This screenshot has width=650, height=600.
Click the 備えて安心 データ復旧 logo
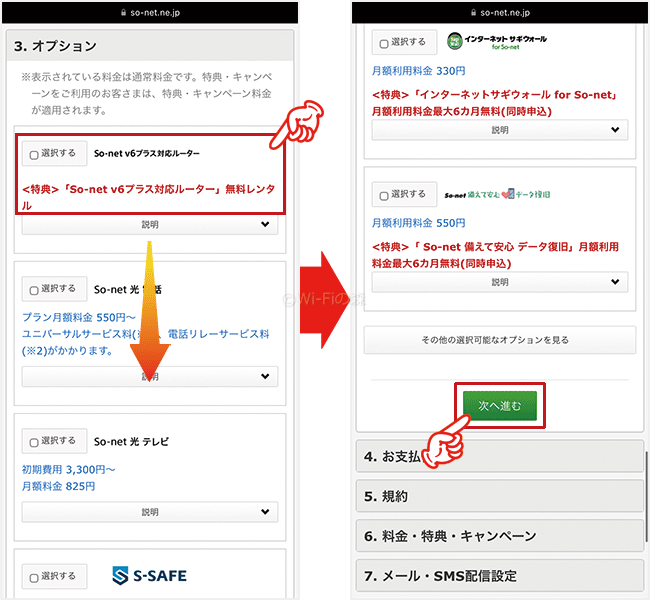pyautogui.click(x=497, y=194)
